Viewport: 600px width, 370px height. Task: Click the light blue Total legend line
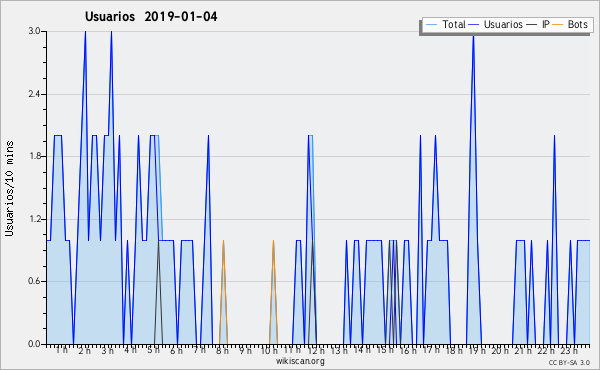(431, 25)
